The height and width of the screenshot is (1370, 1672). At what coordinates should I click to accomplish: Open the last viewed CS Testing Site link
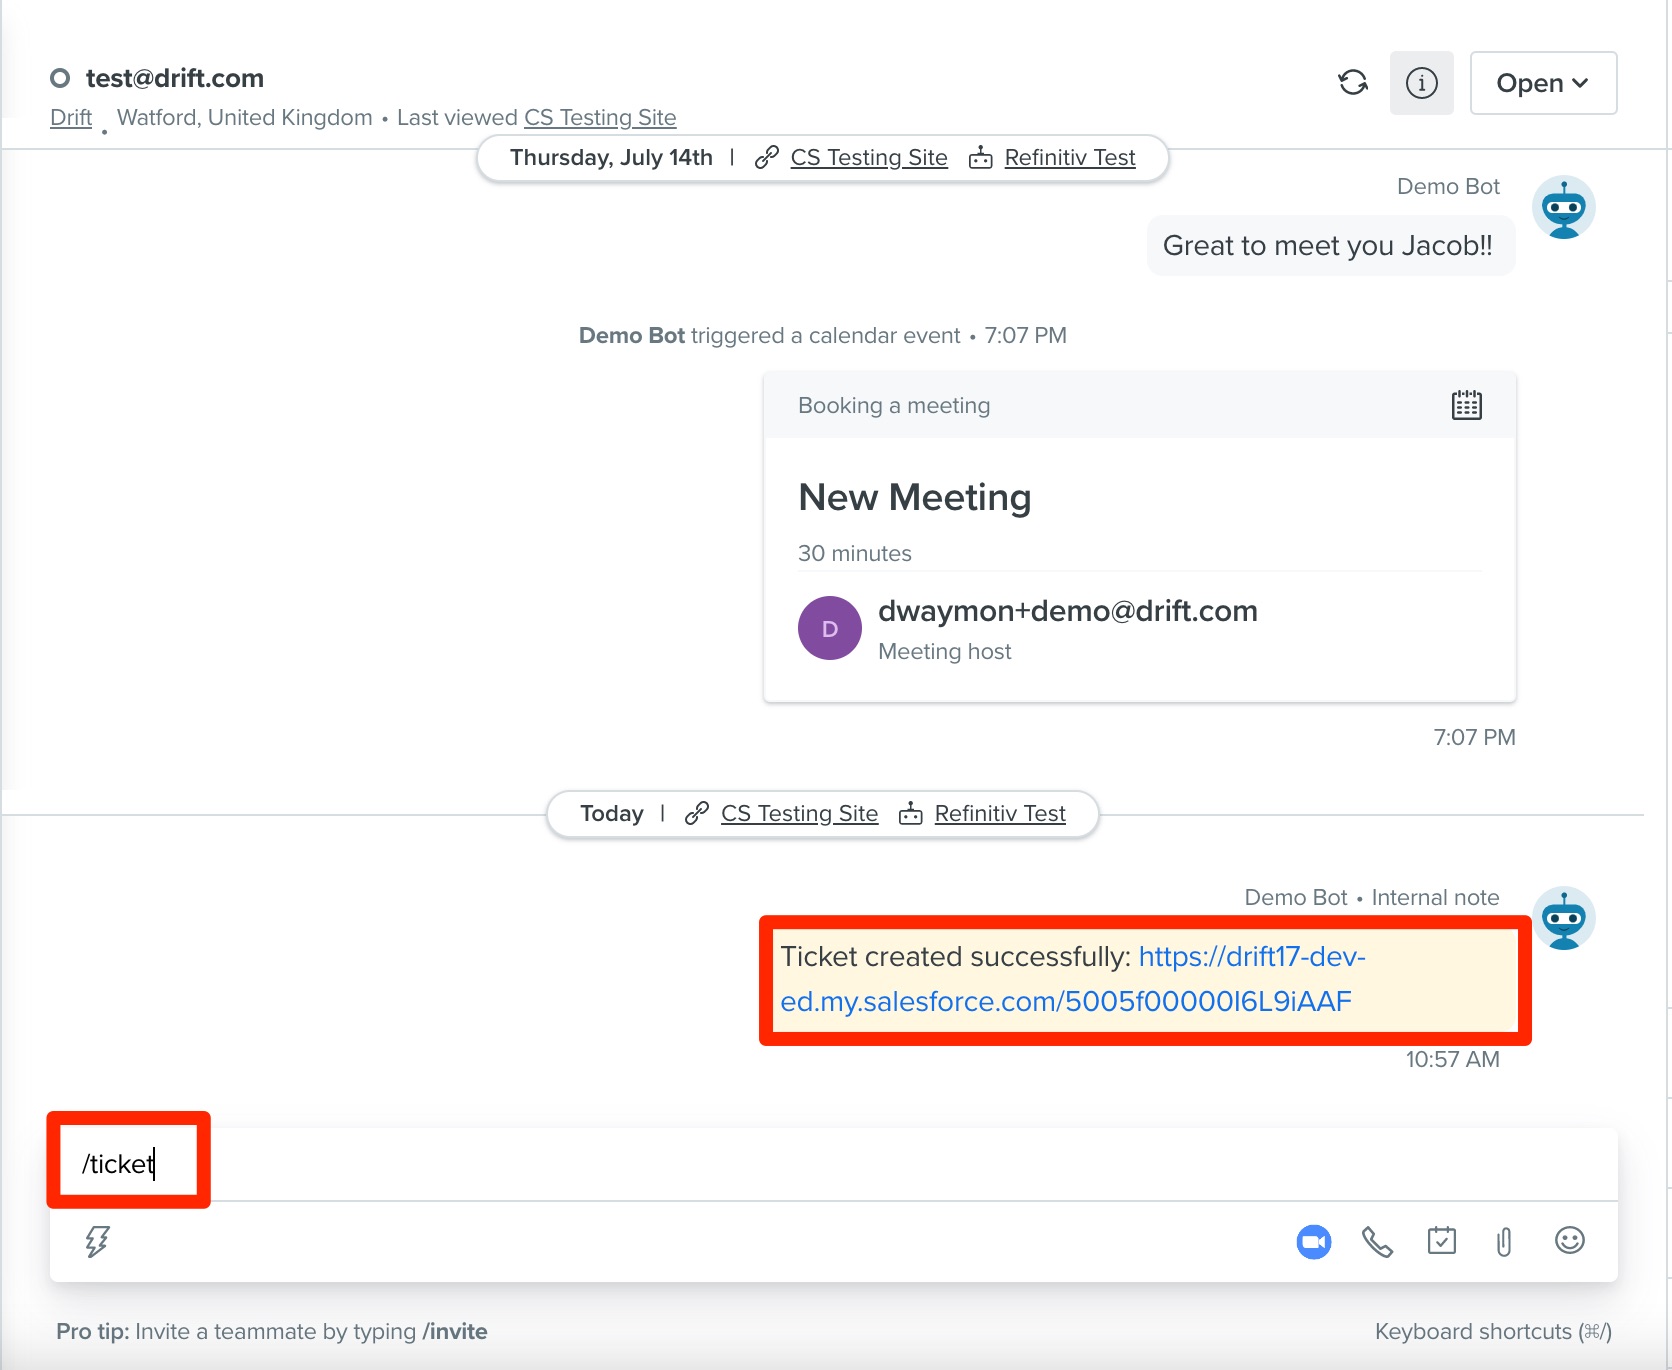[x=600, y=117]
